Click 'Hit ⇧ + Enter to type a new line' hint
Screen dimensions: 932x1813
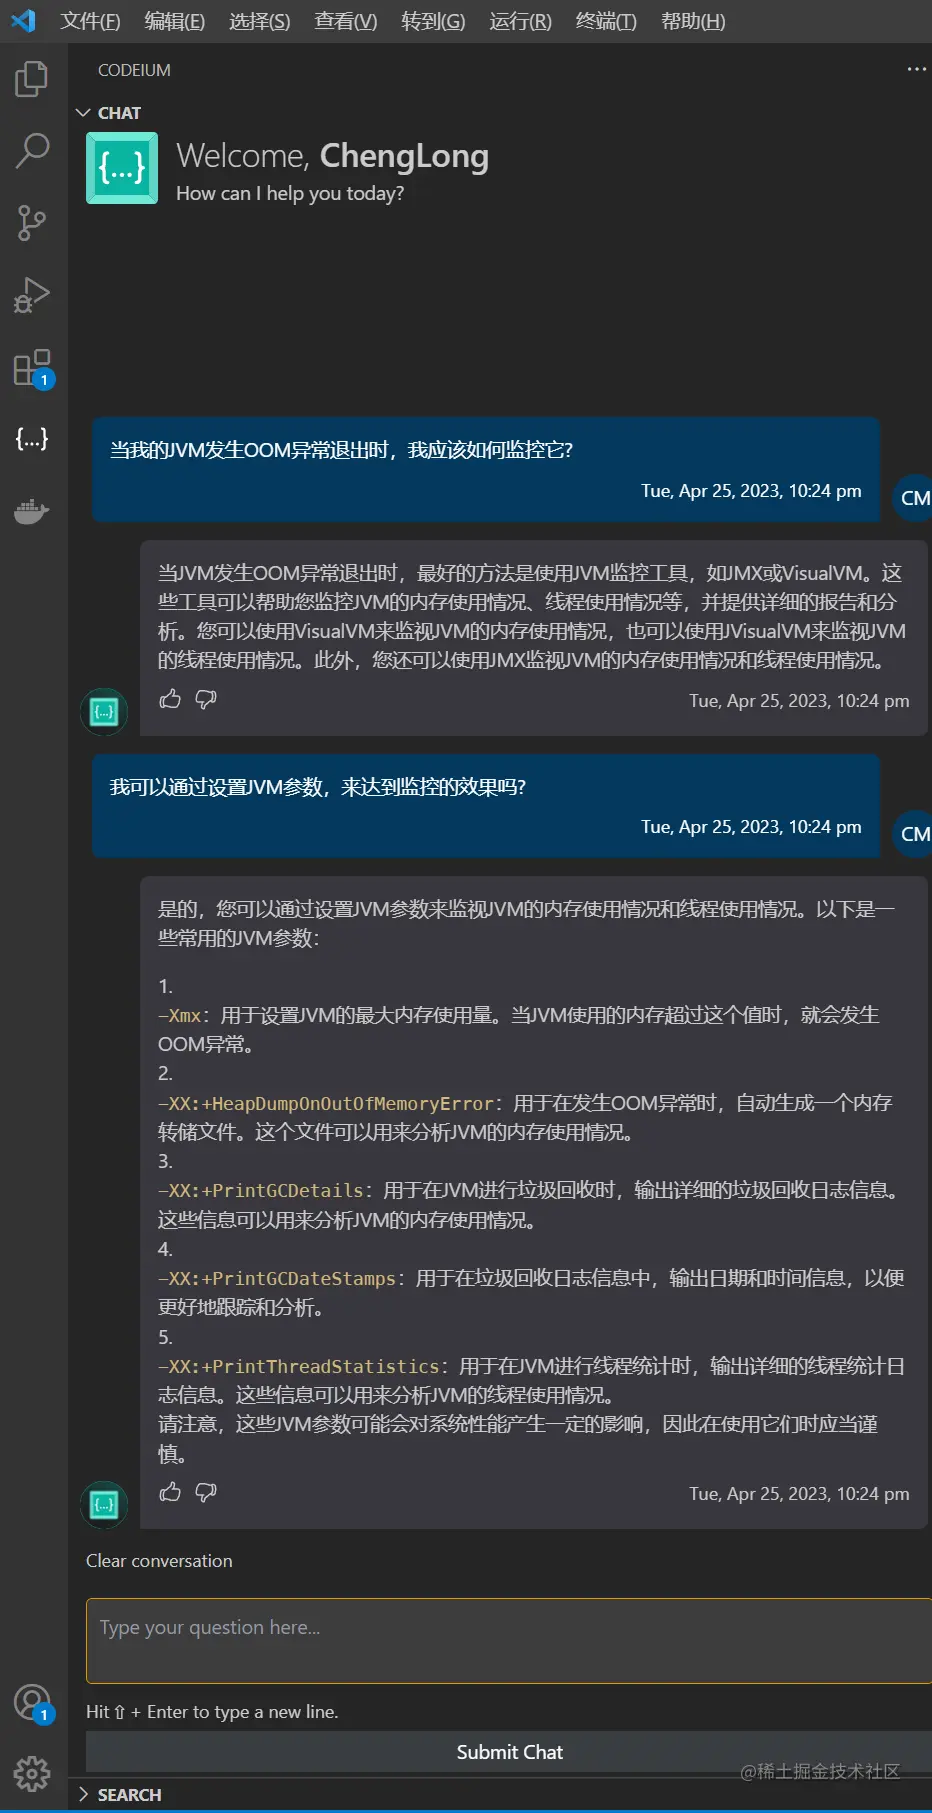(212, 1712)
